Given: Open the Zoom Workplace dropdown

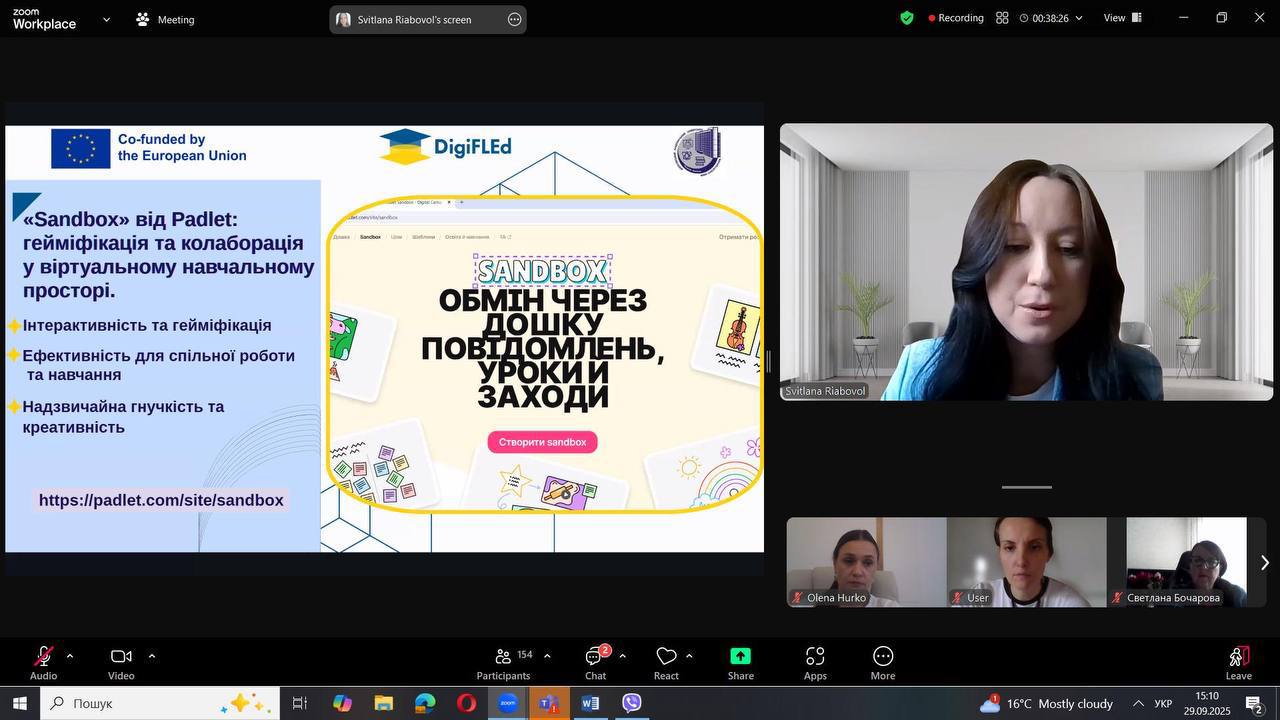Looking at the screenshot, I should [x=106, y=19].
